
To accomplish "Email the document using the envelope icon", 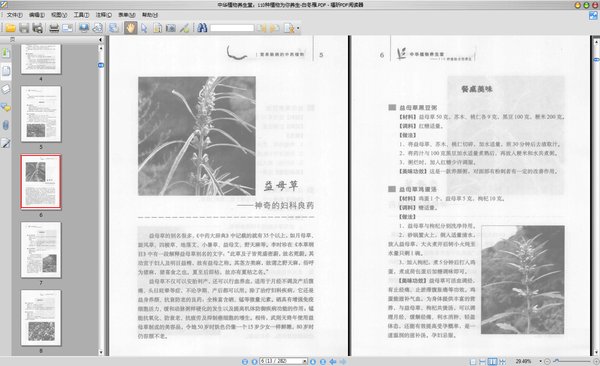I will click(x=67, y=28).
